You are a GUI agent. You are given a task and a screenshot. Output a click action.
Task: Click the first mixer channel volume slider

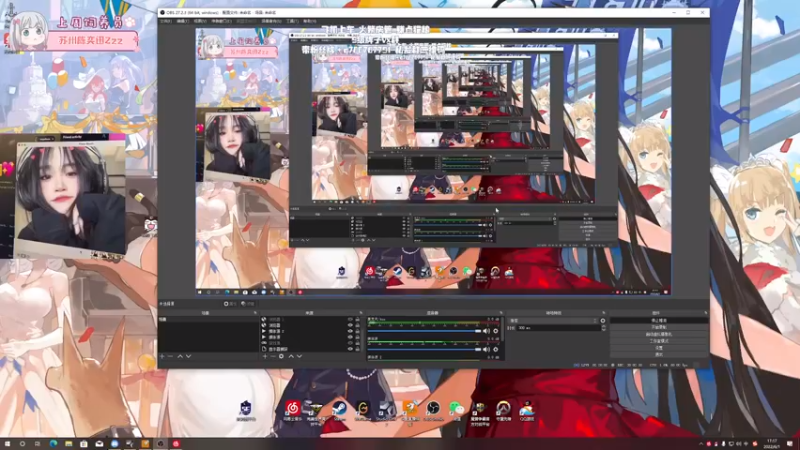(x=424, y=331)
